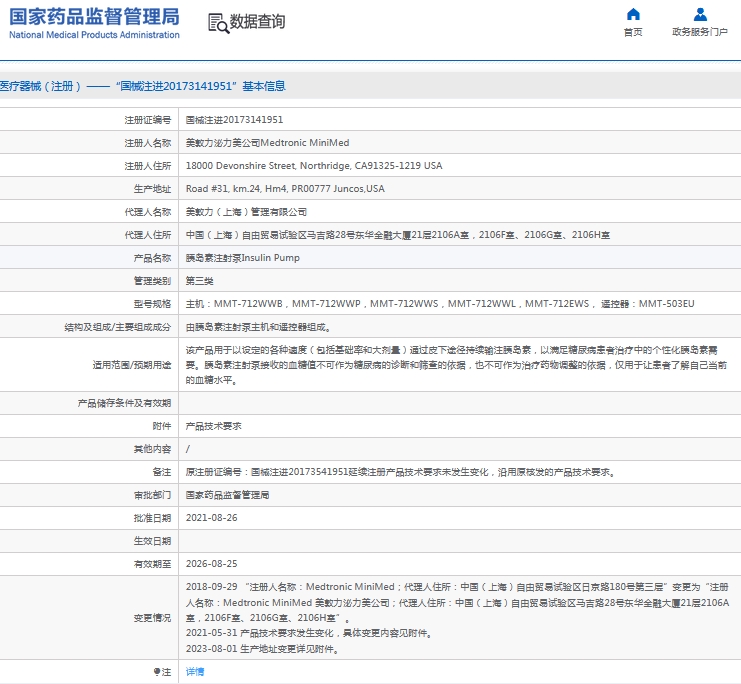Open the 政务服务门户 user icon
Screen dimensions: 741x684
click(700, 14)
